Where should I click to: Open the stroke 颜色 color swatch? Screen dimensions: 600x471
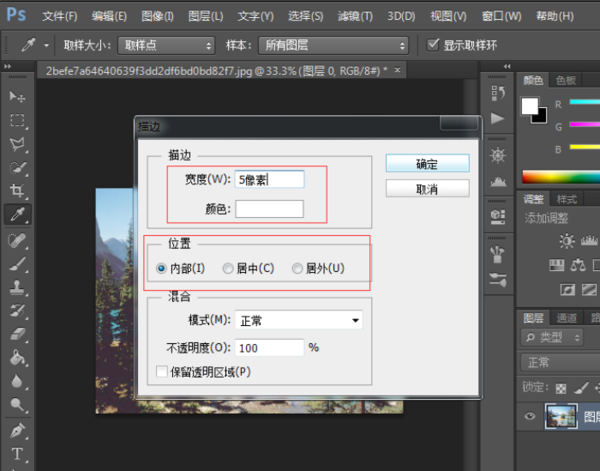pos(269,209)
